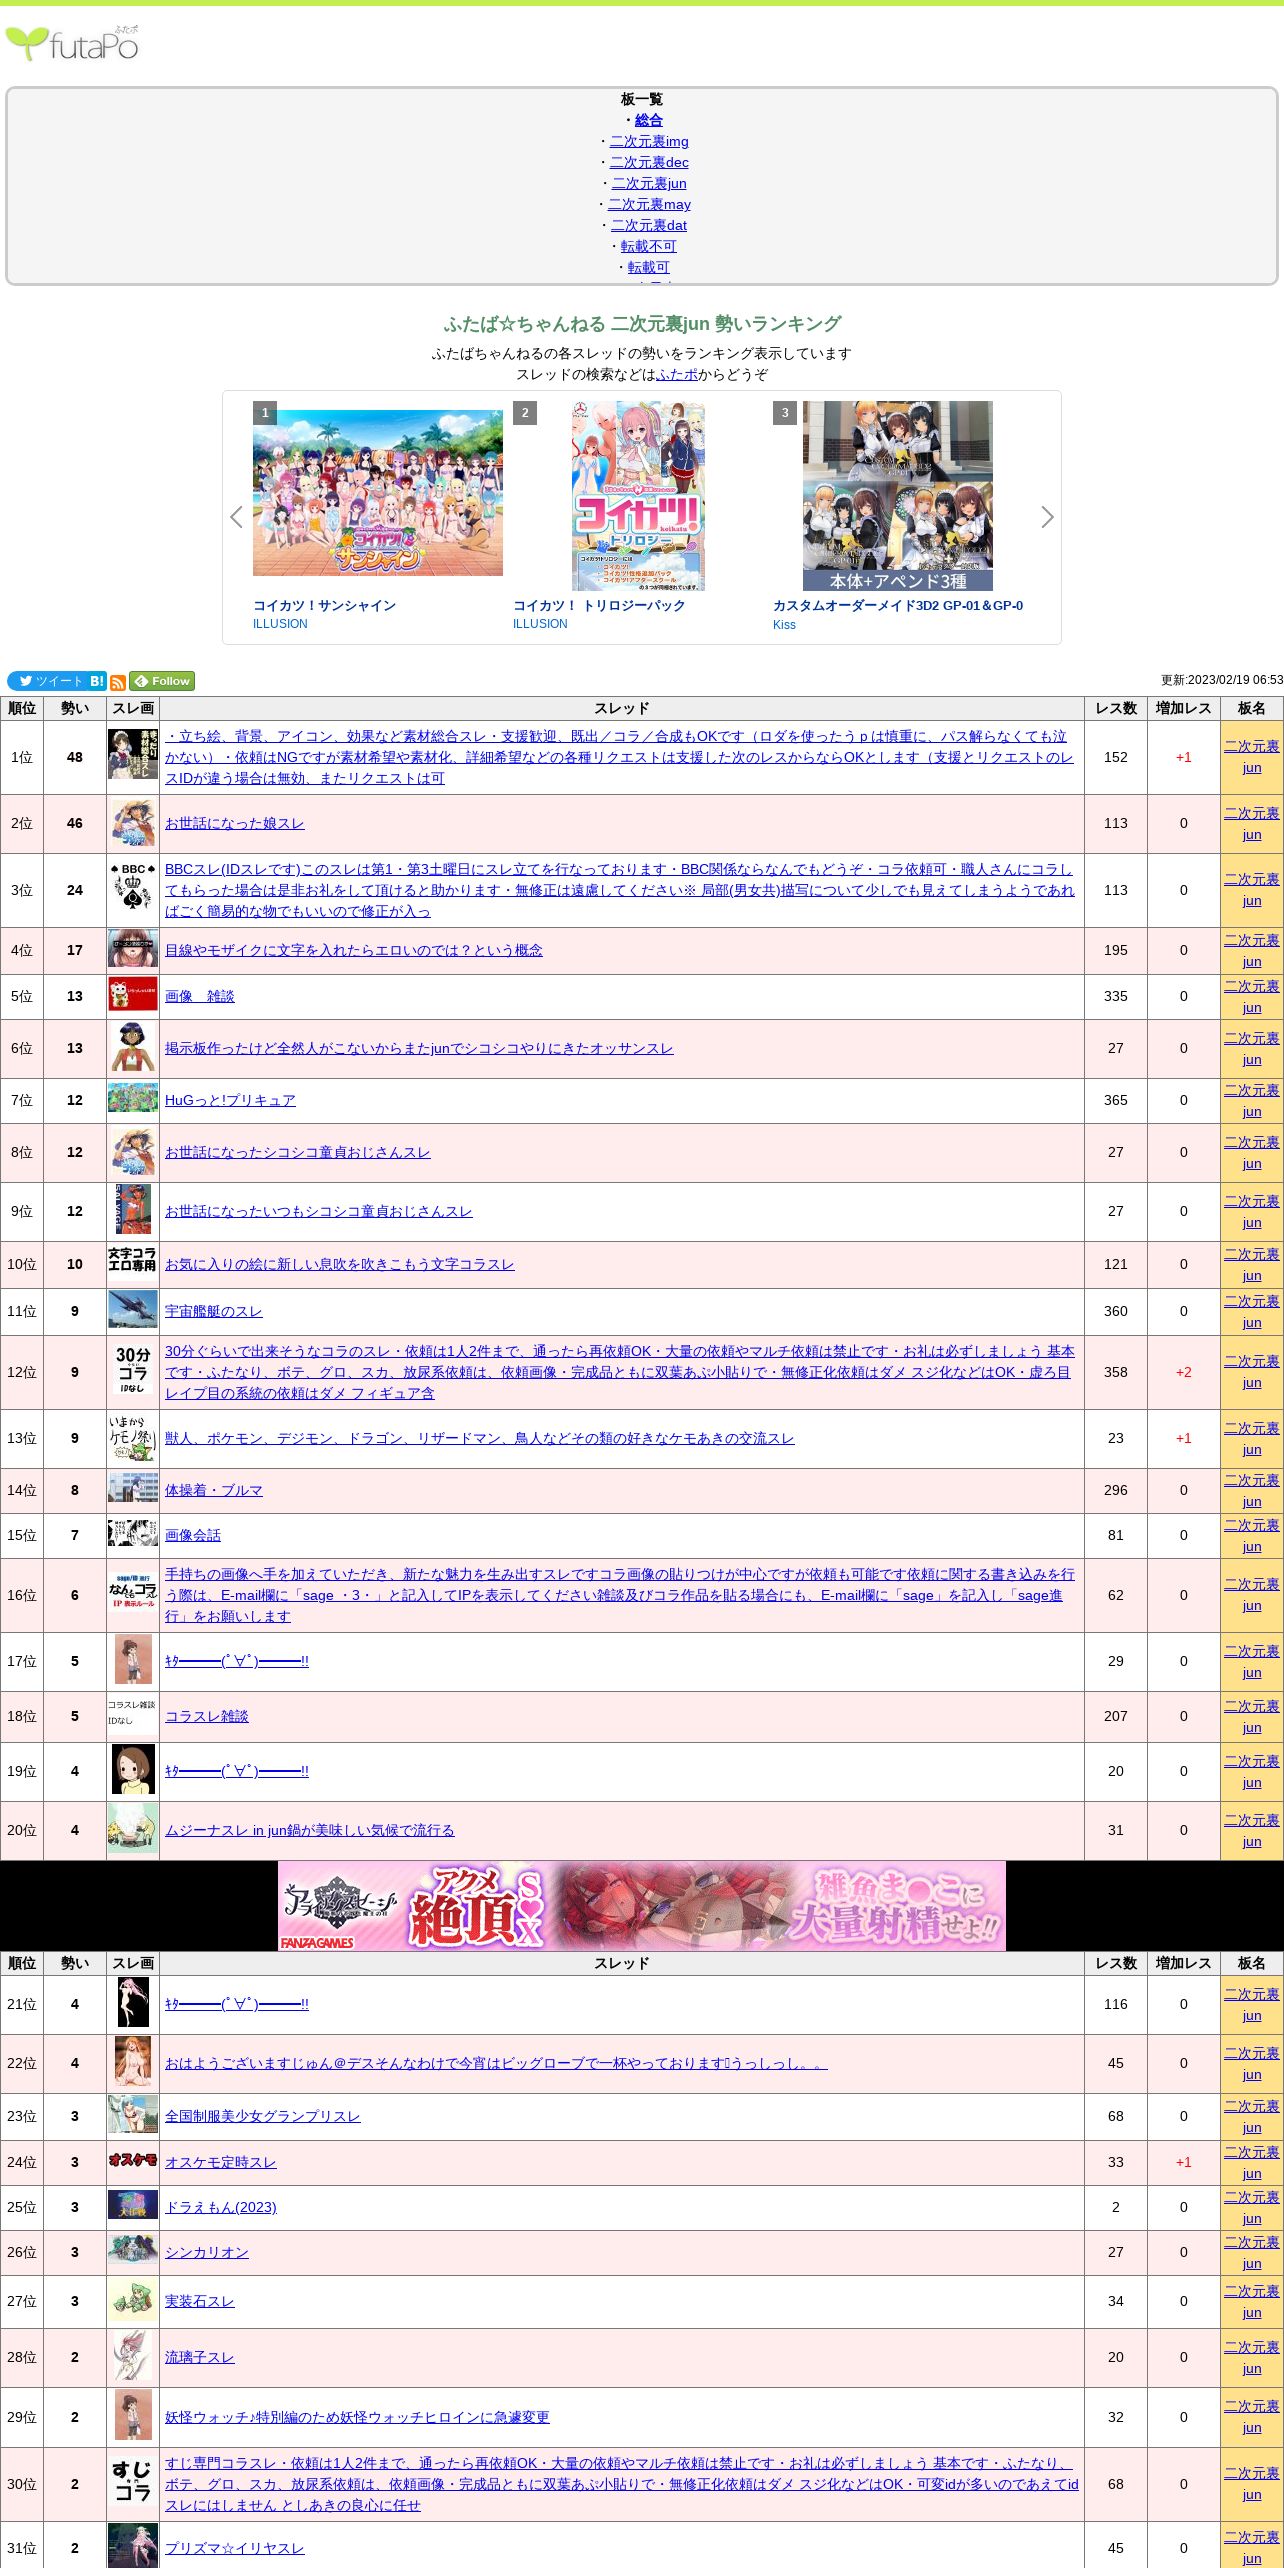Open 30分コラ thumbnail in 12位 row

(133, 1369)
